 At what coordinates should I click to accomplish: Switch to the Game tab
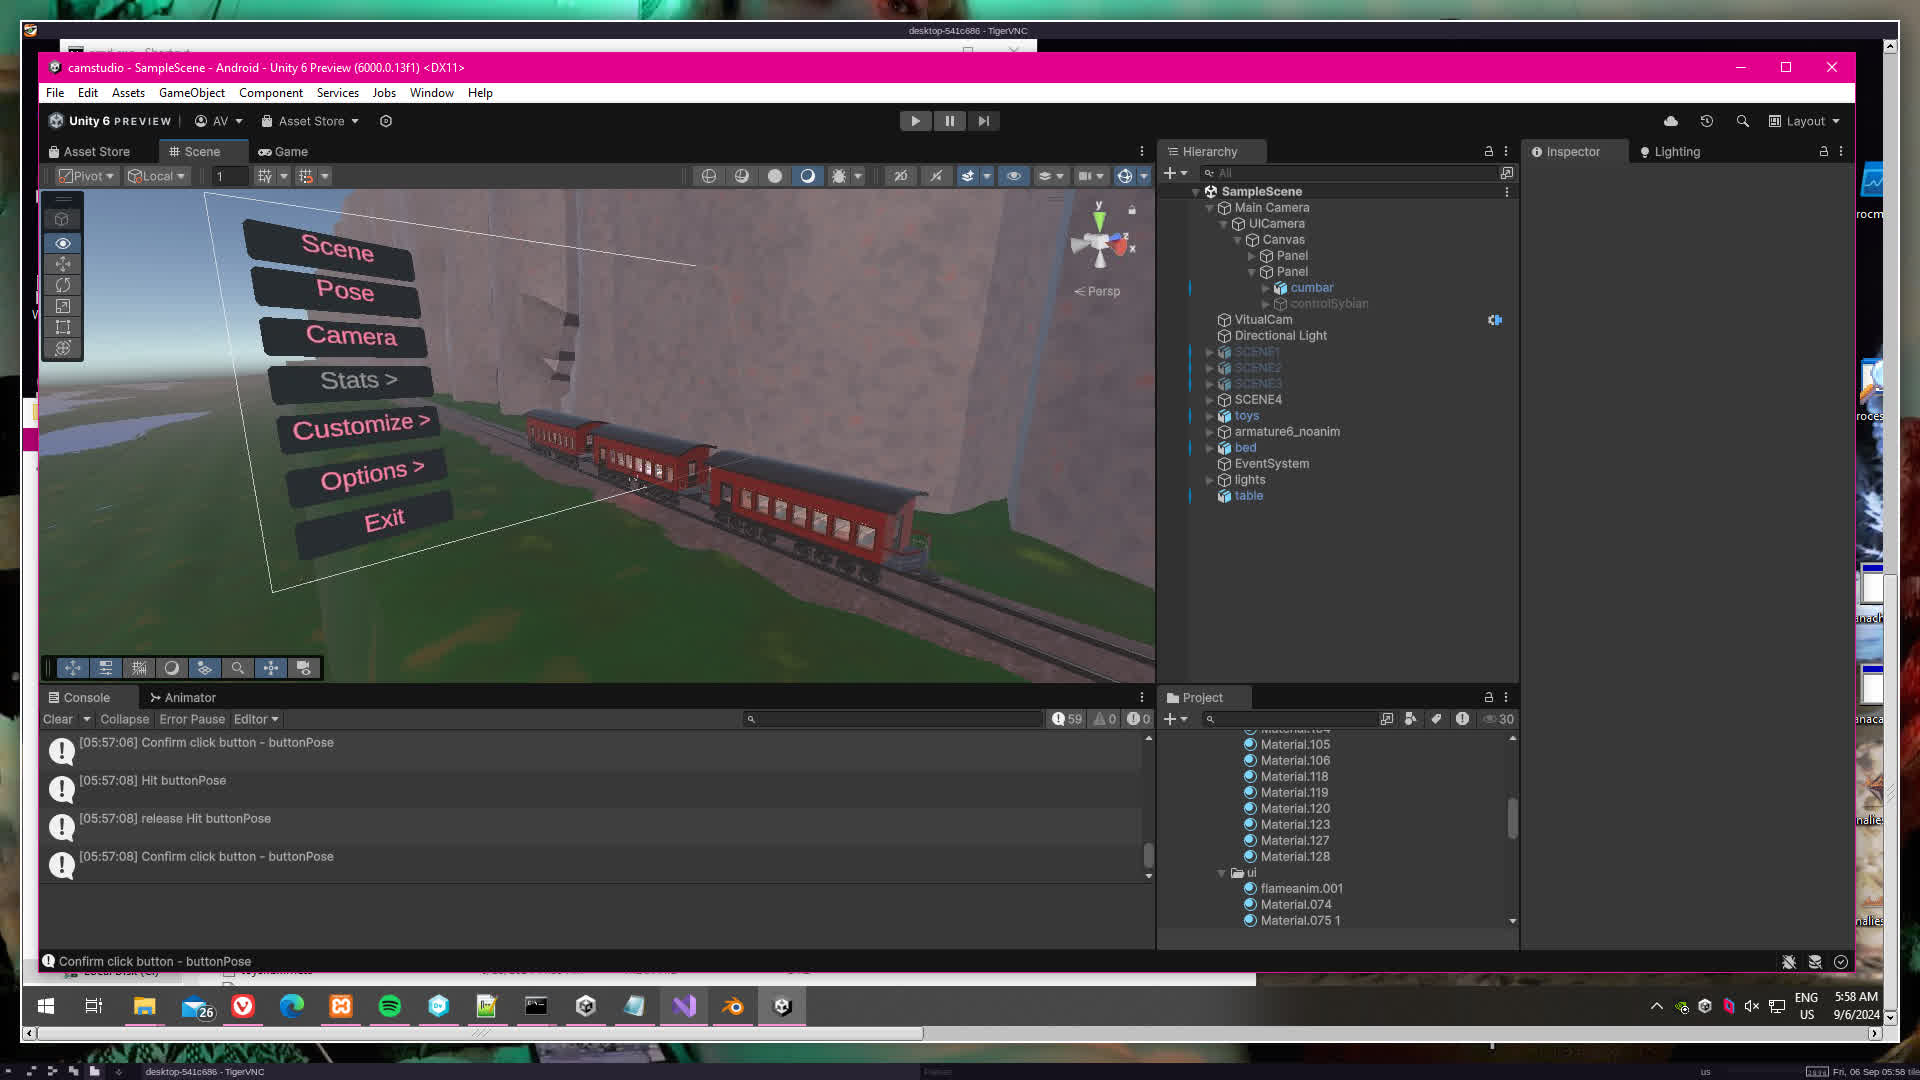pos(283,152)
